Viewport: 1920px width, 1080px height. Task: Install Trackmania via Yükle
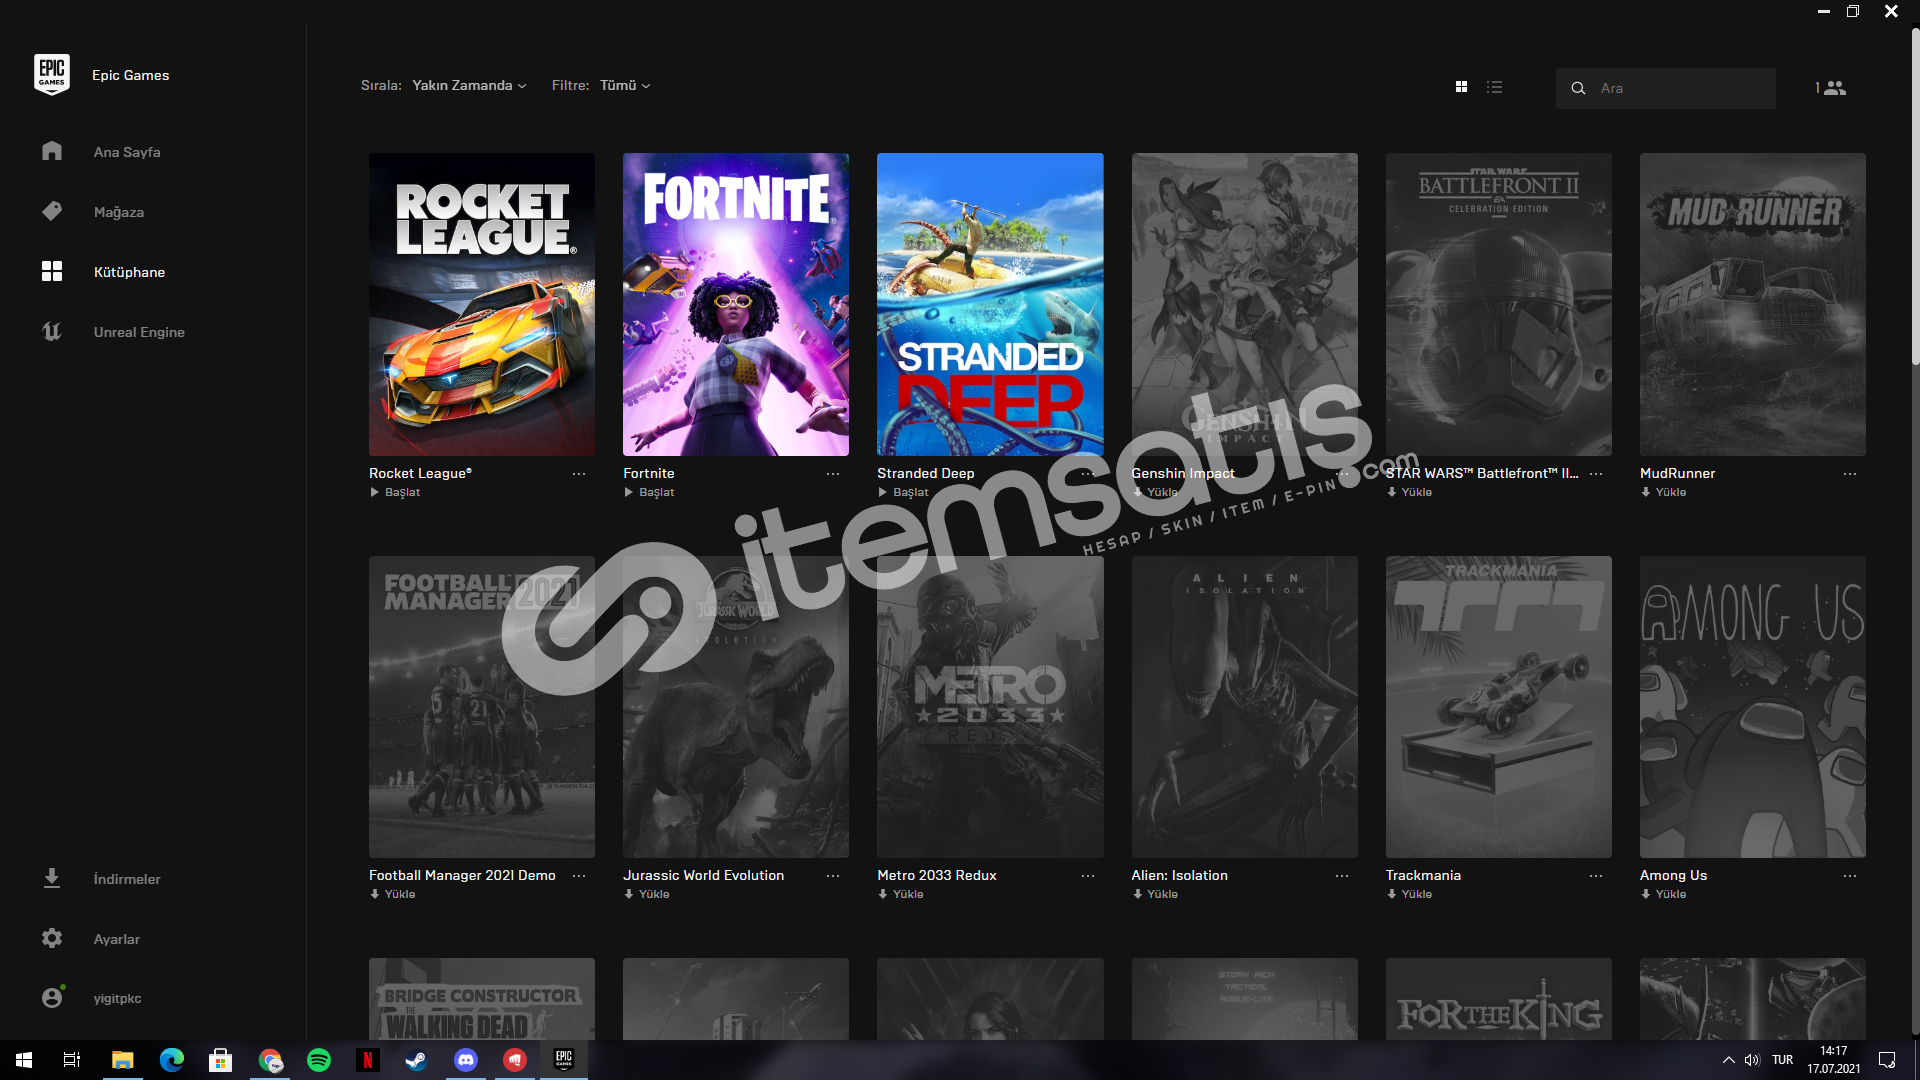tap(1409, 894)
